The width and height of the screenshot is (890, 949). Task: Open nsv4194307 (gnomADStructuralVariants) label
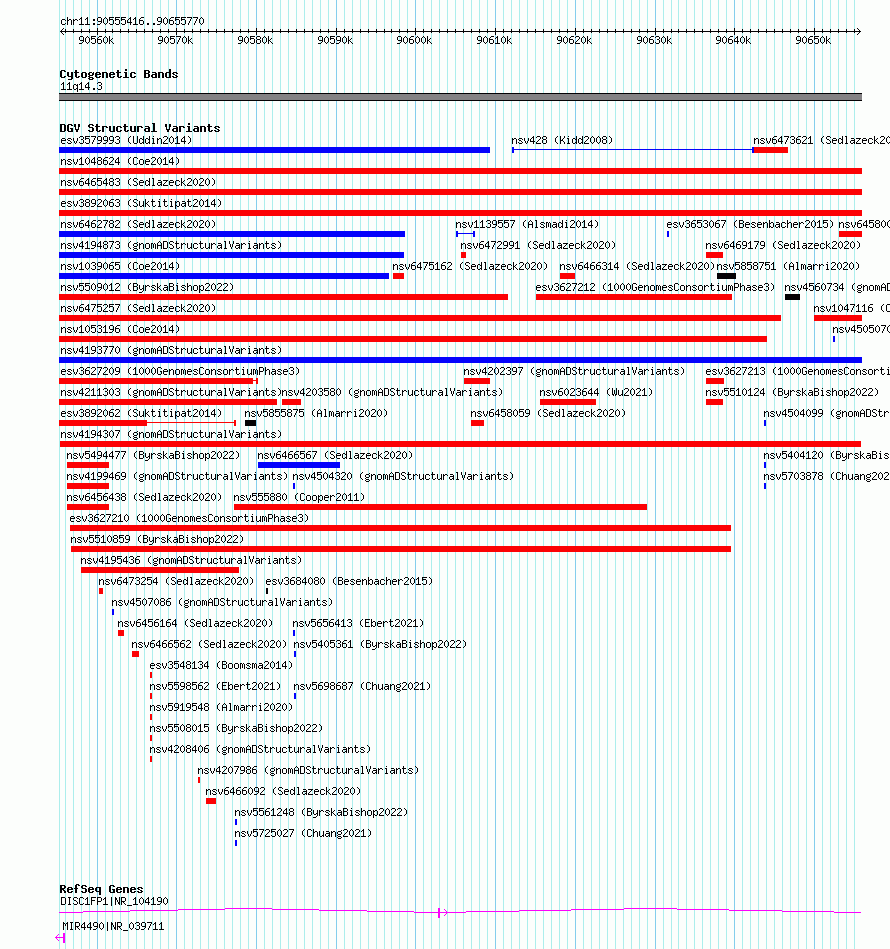coord(171,435)
